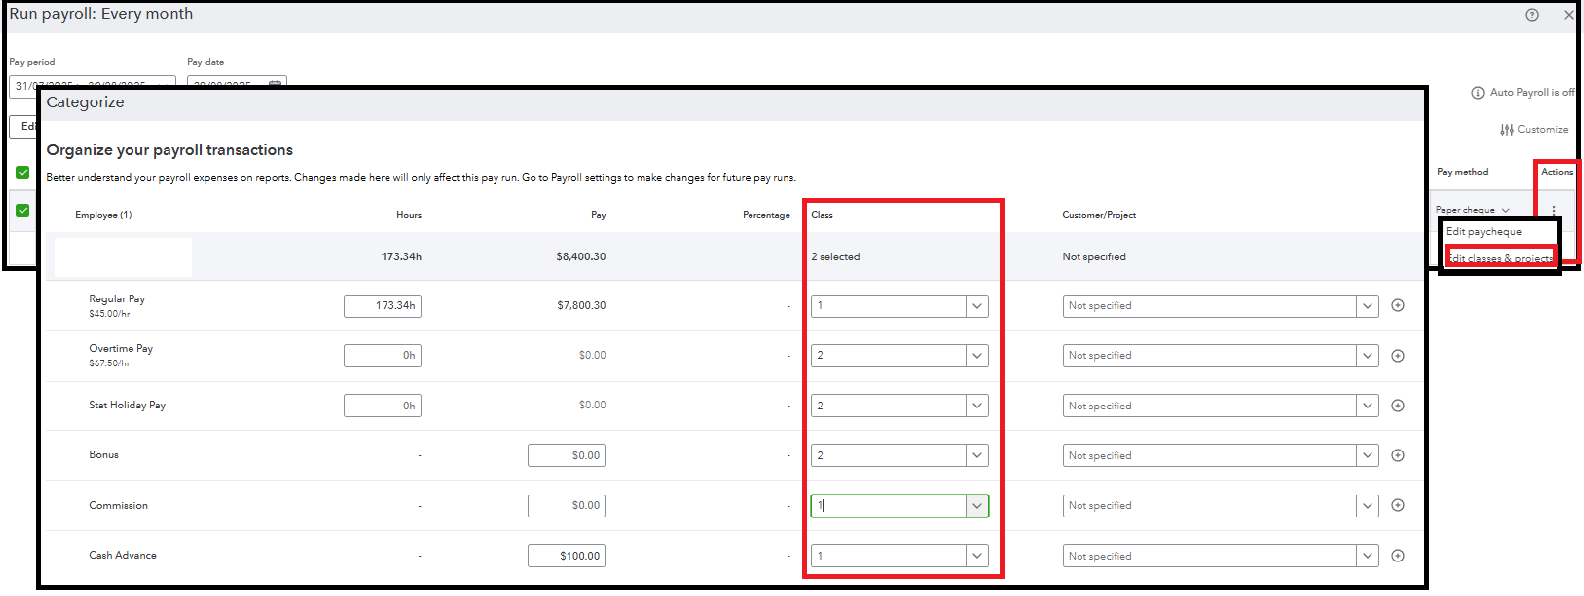Edit the Commission amount field
Image resolution: width=1584 pixels, height=596 pixels.
coord(567,505)
